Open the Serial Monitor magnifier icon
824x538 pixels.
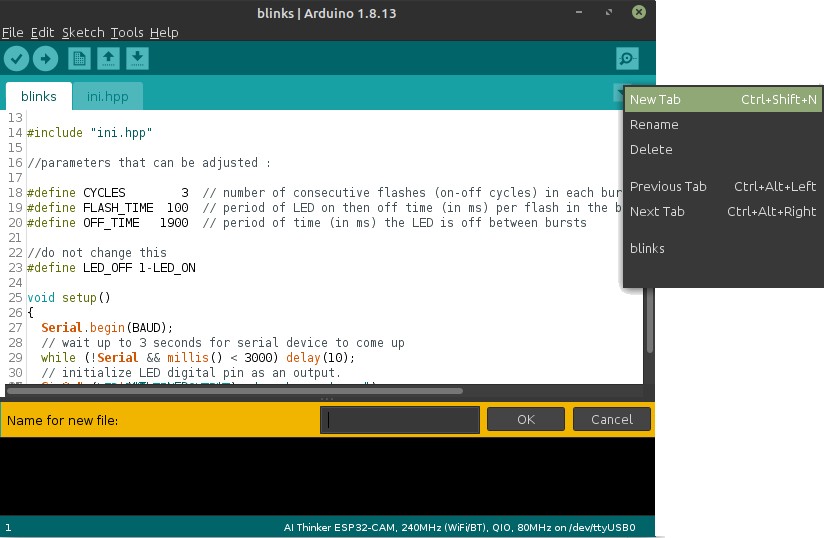627,59
